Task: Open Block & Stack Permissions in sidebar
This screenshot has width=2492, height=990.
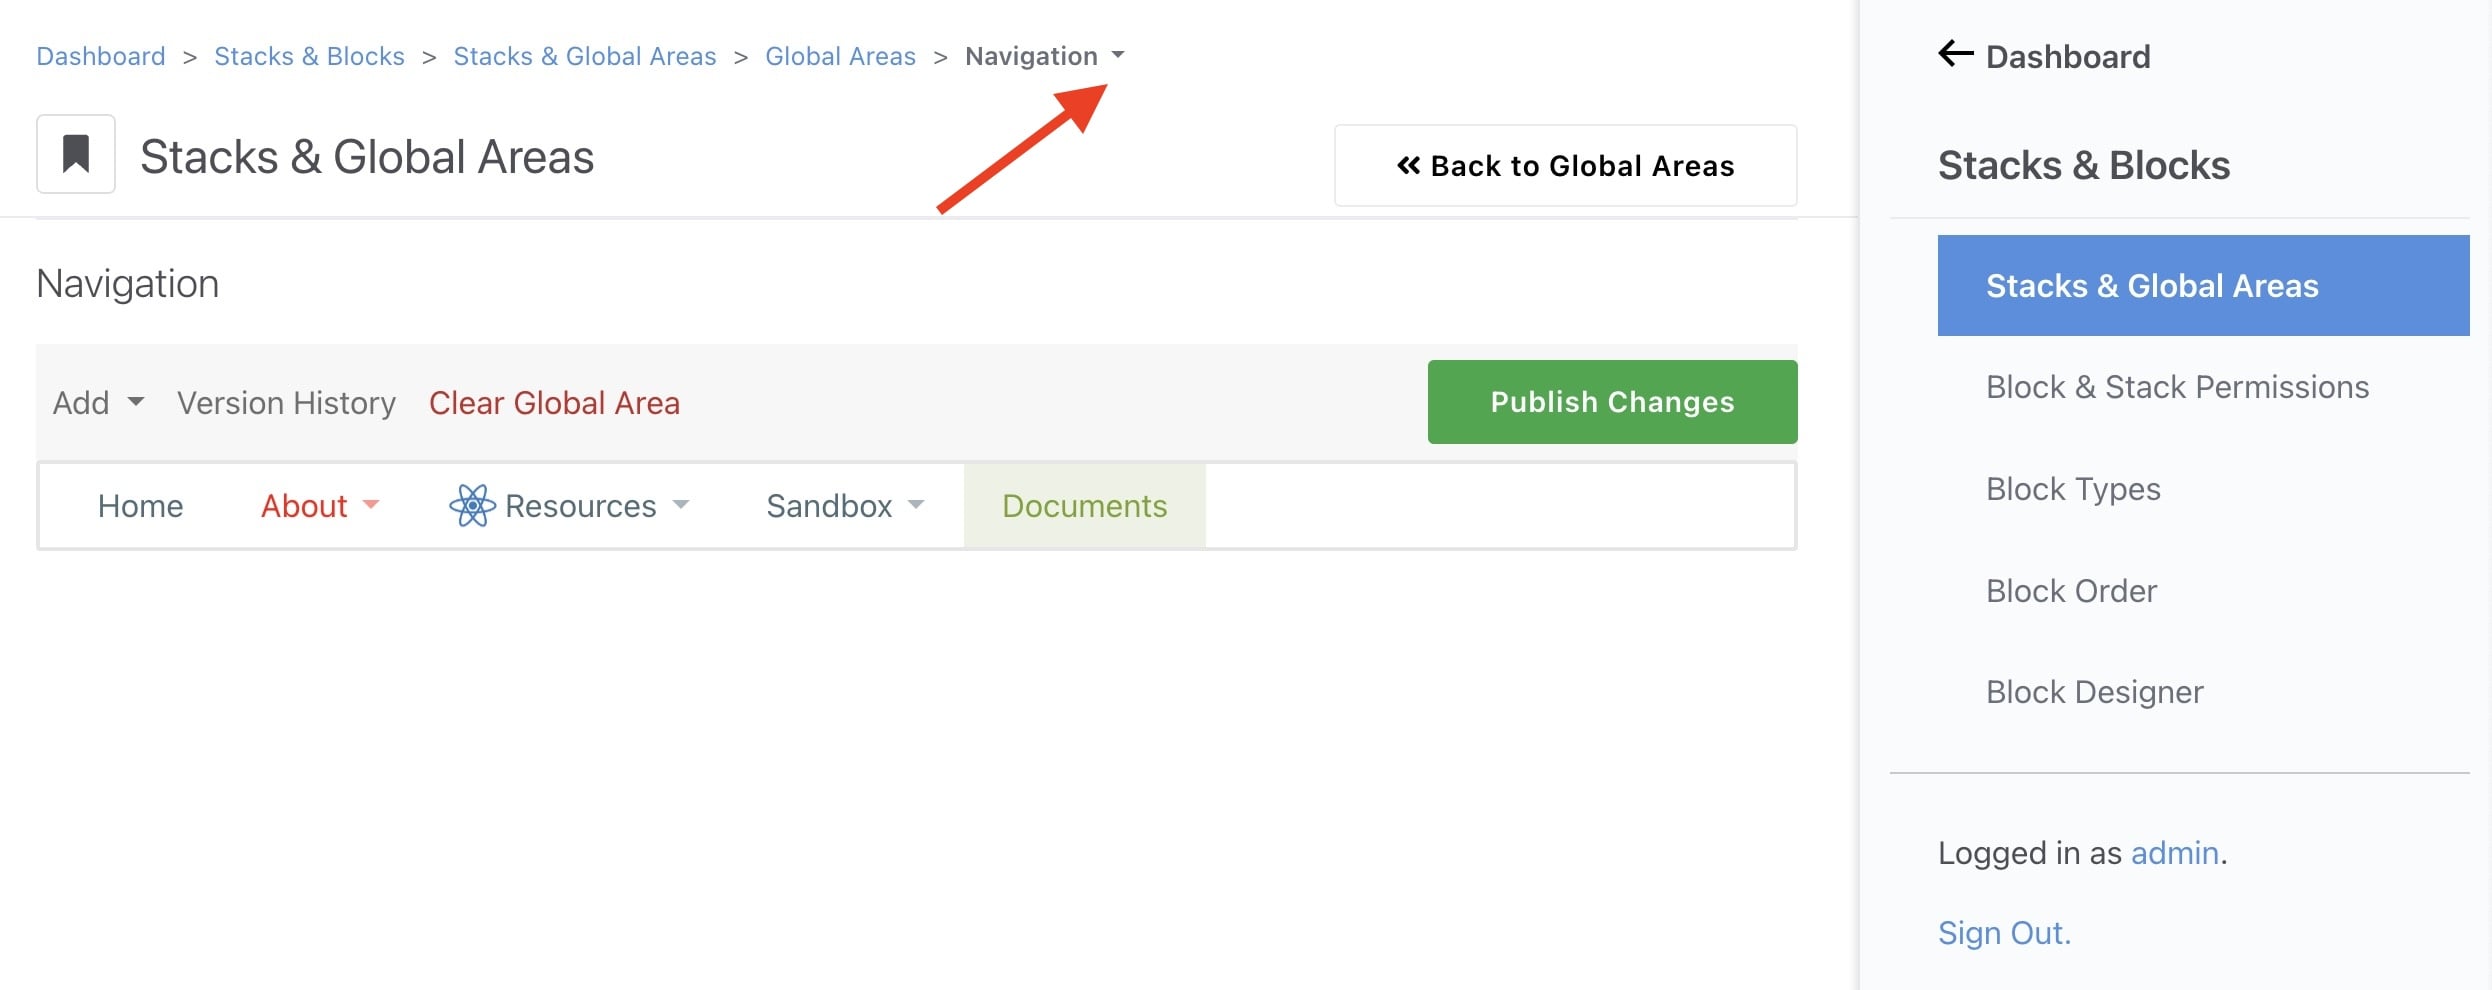Action: click(2177, 387)
